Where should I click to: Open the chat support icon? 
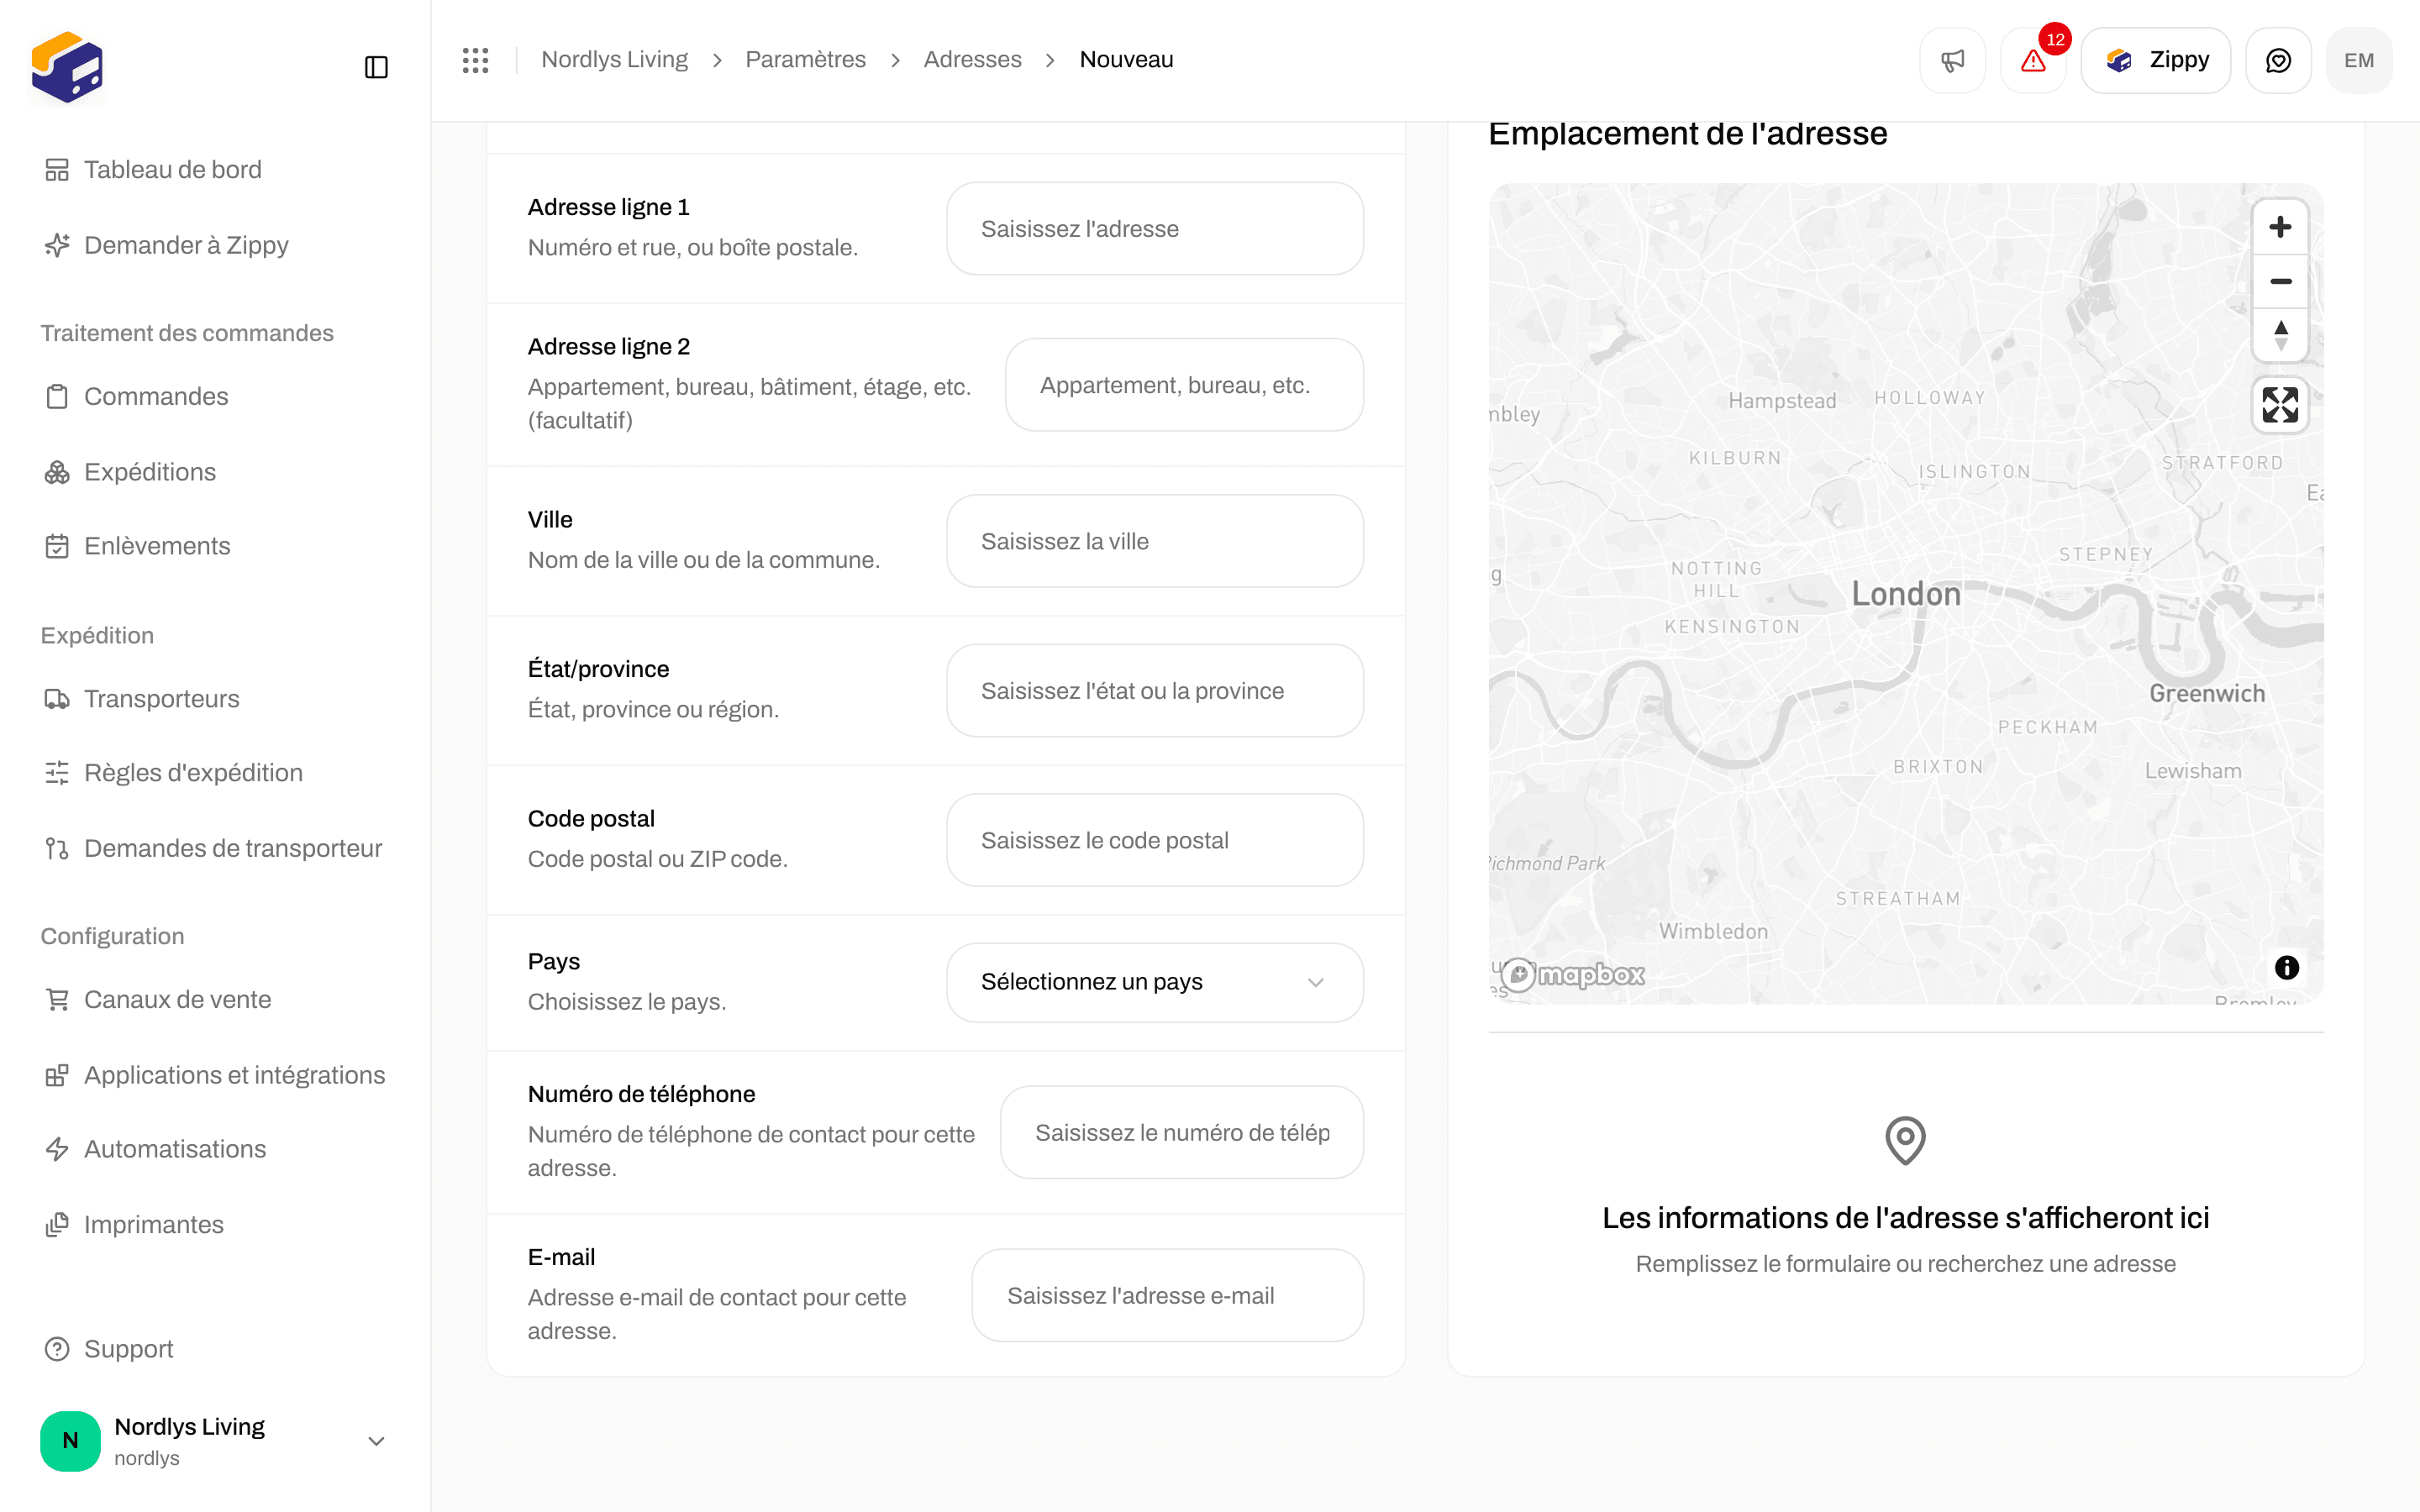[2278, 60]
